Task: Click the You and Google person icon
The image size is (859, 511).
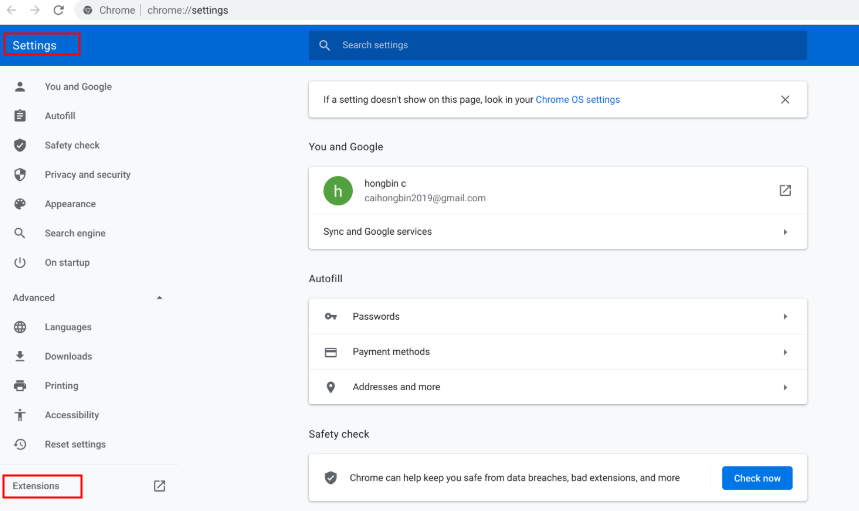Action: pos(20,87)
